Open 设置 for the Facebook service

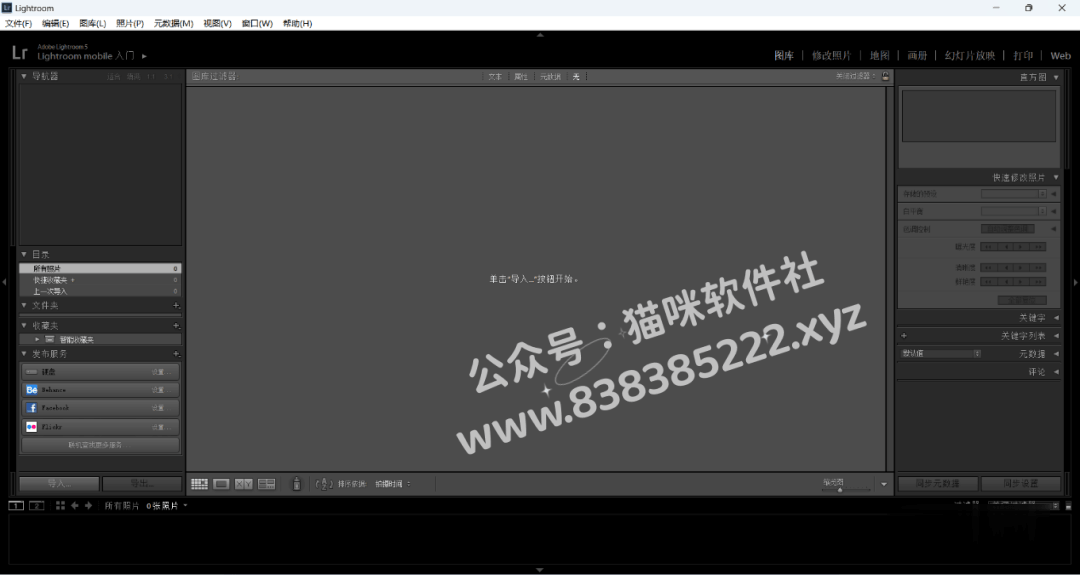click(161, 408)
